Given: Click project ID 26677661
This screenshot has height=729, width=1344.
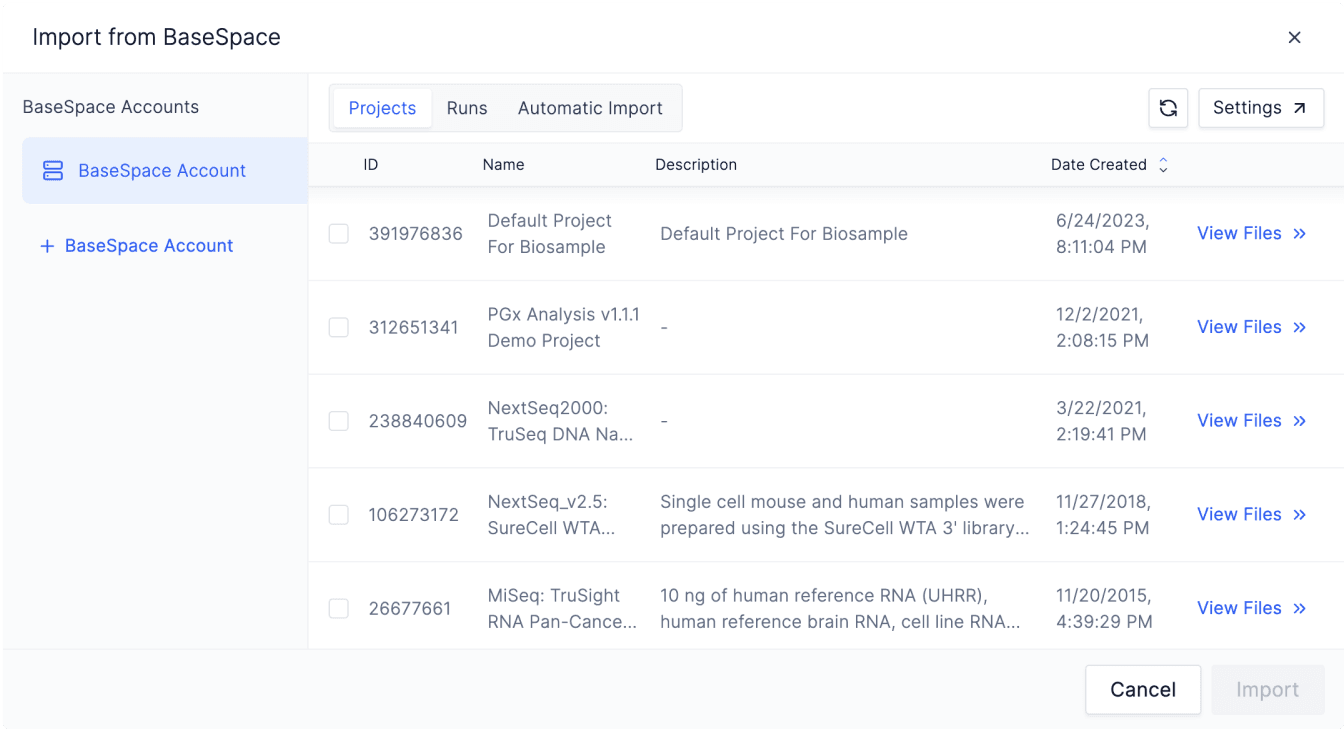Looking at the screenshot, I should coord(409,609).
